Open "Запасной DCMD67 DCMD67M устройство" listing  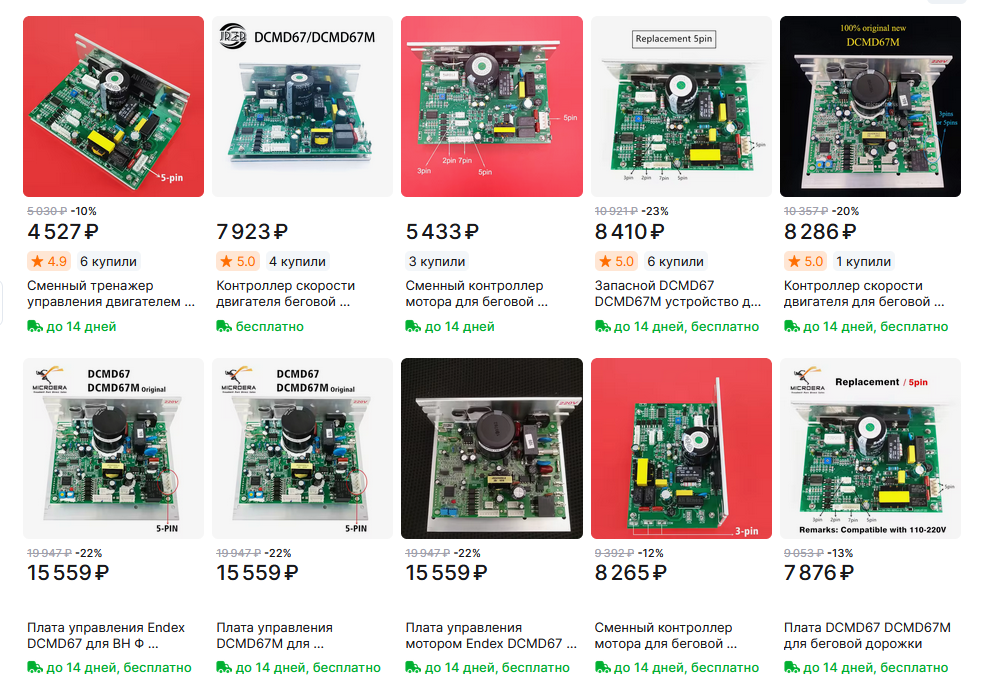678,294
